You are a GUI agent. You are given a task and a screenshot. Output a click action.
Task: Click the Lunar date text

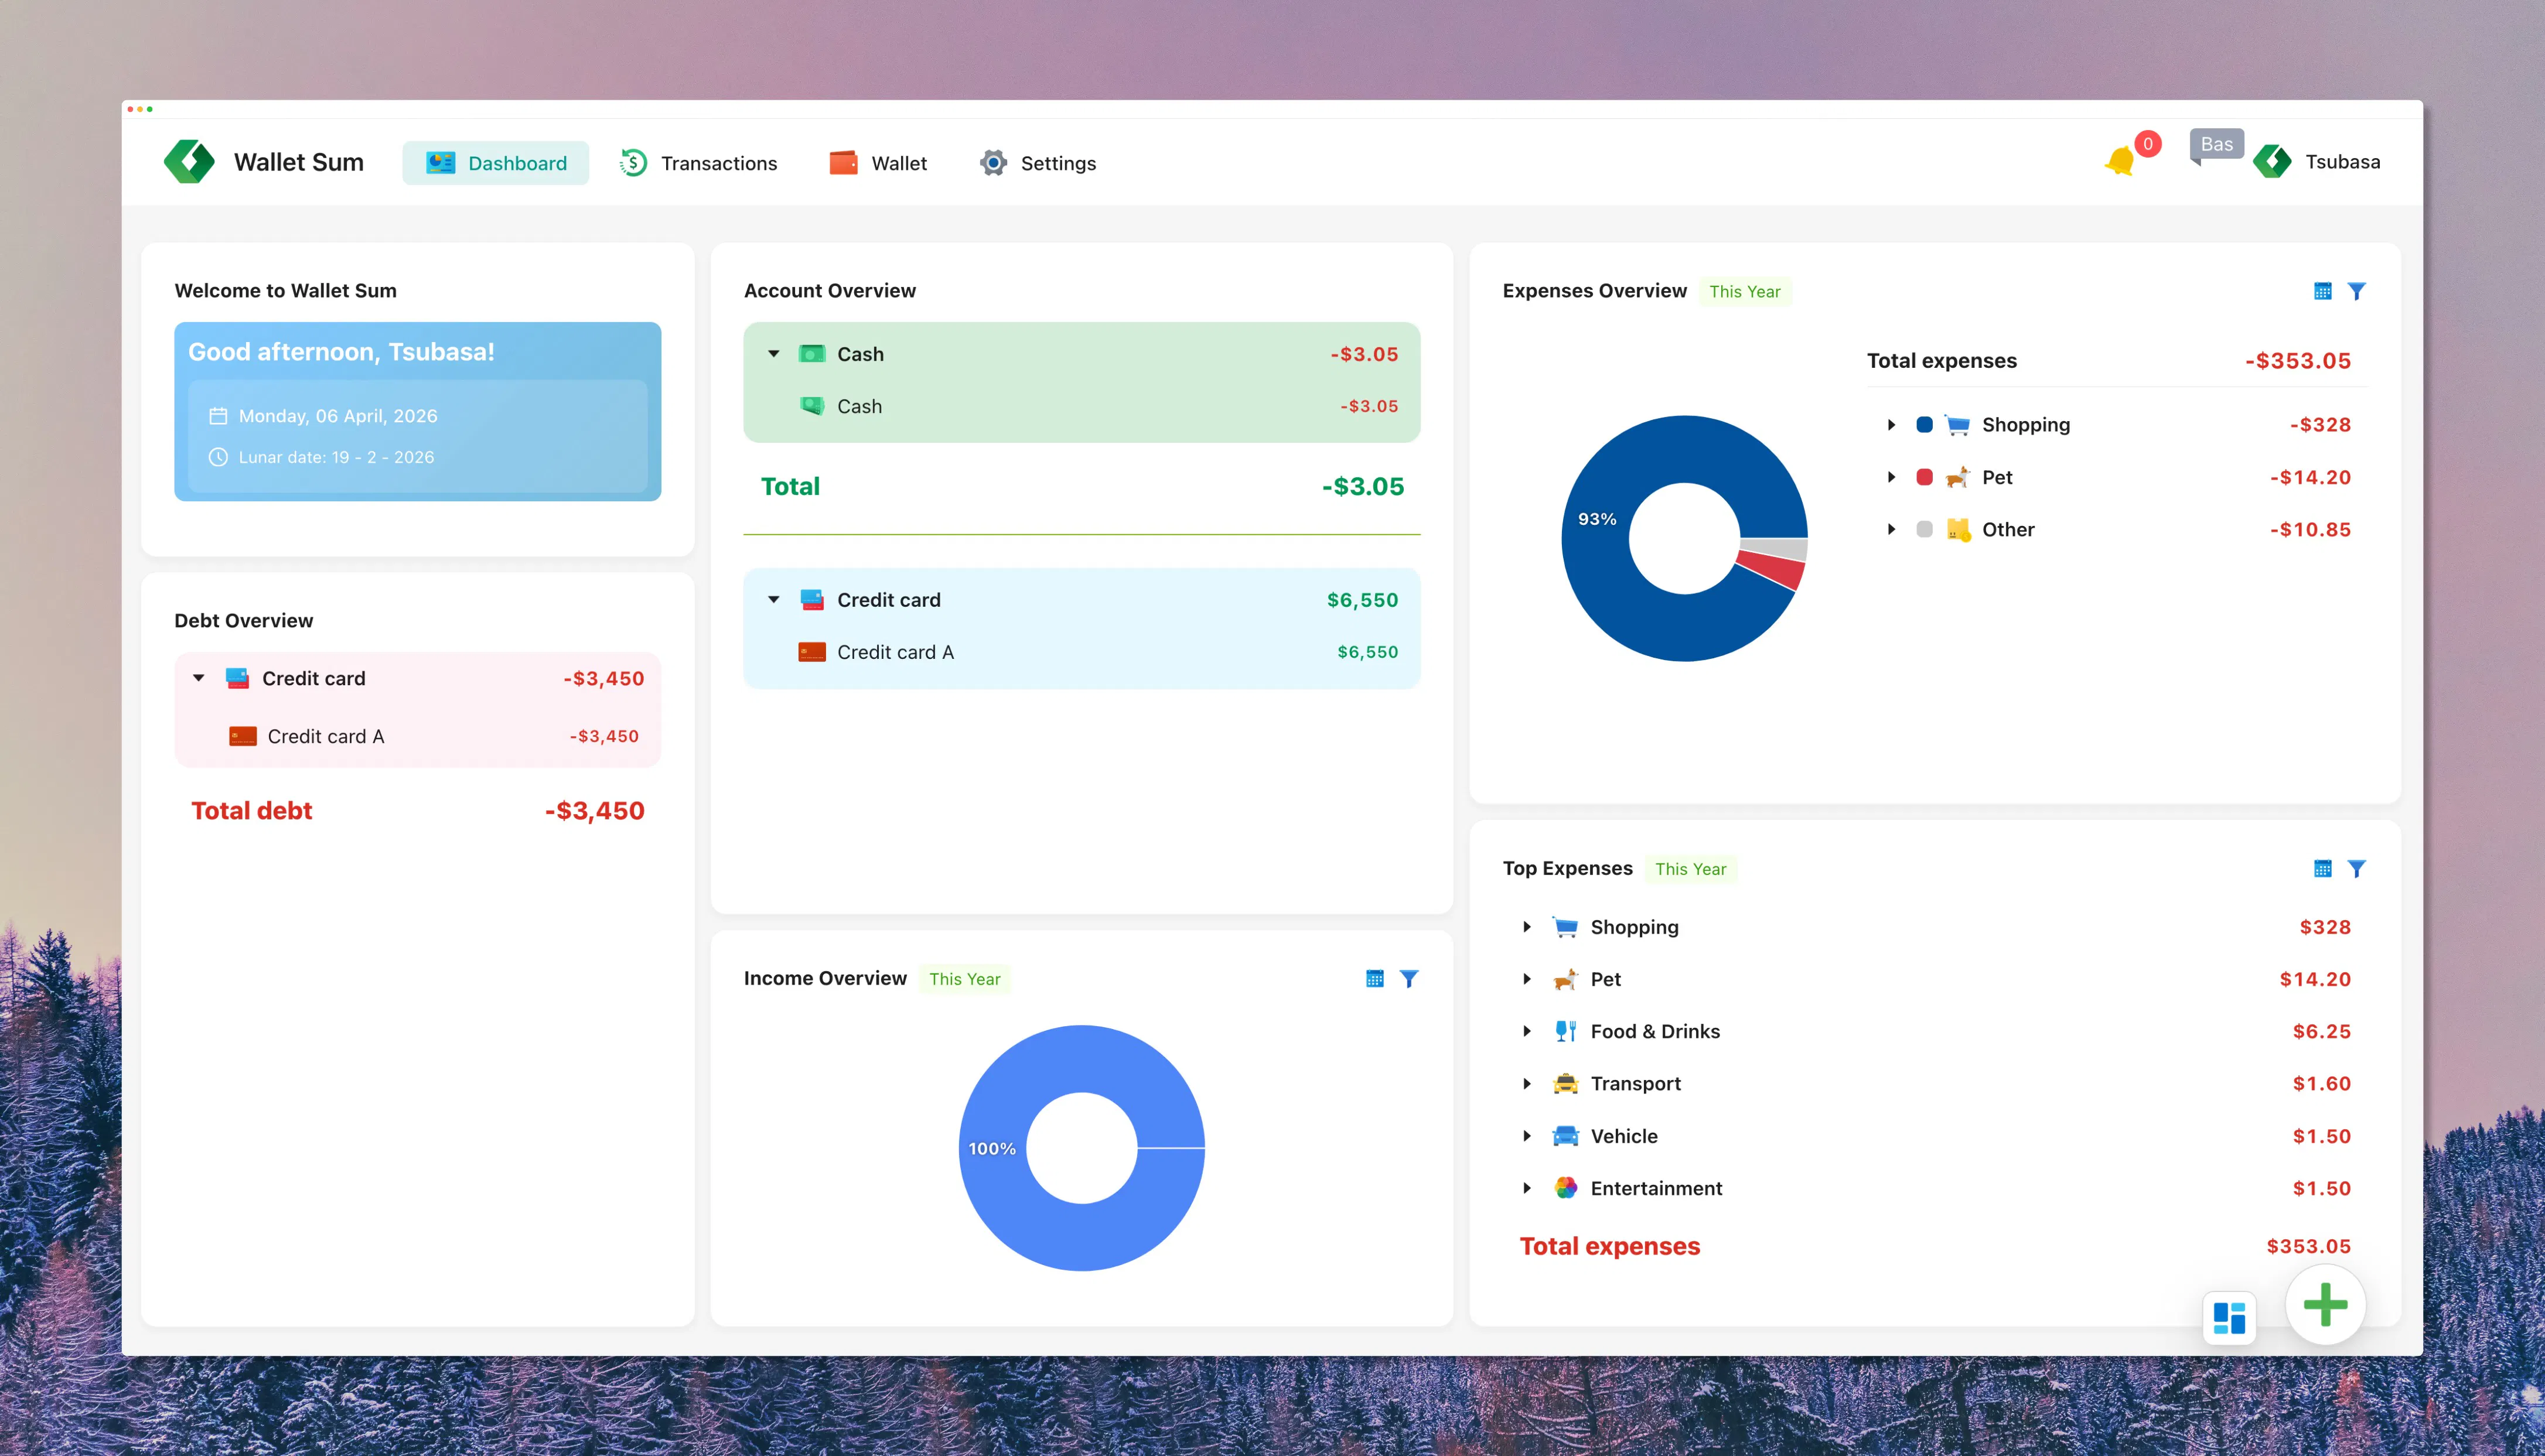336,457
